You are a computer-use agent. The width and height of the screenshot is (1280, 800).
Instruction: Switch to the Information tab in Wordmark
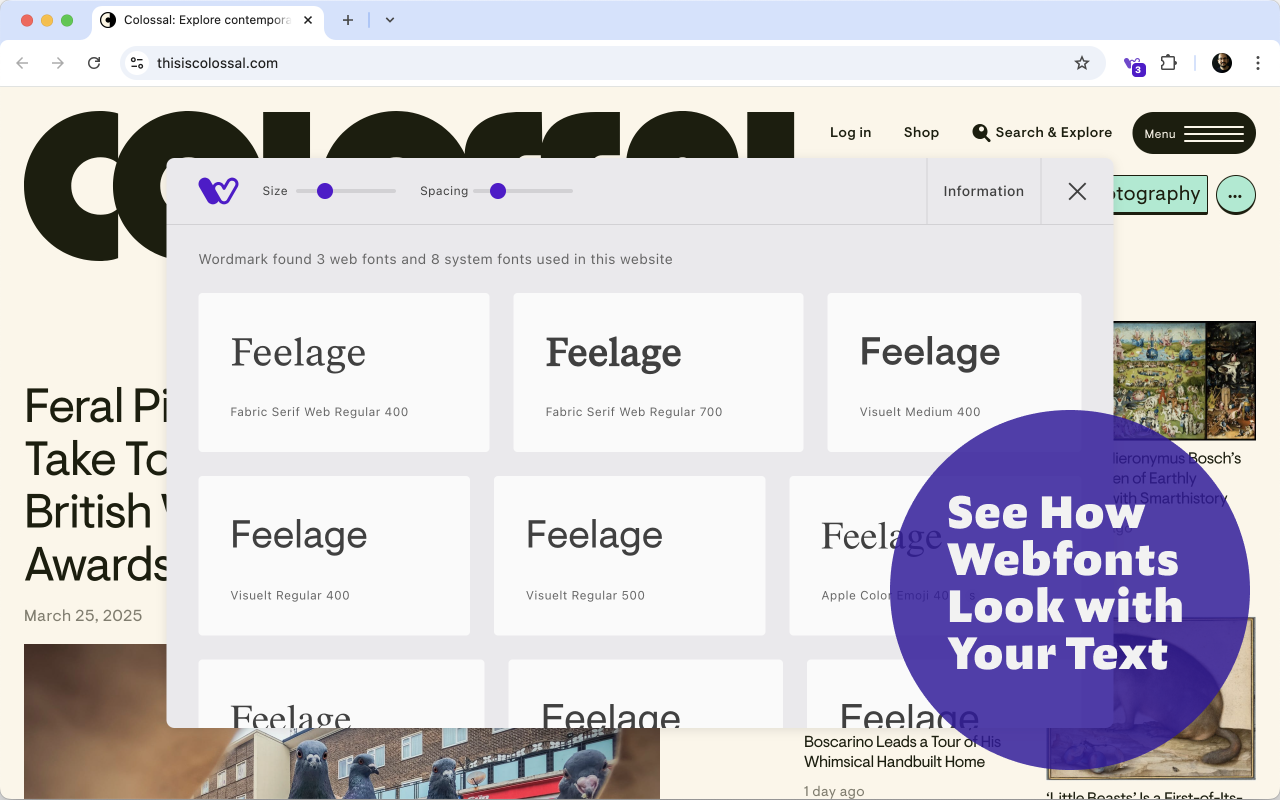coord(983,191)
